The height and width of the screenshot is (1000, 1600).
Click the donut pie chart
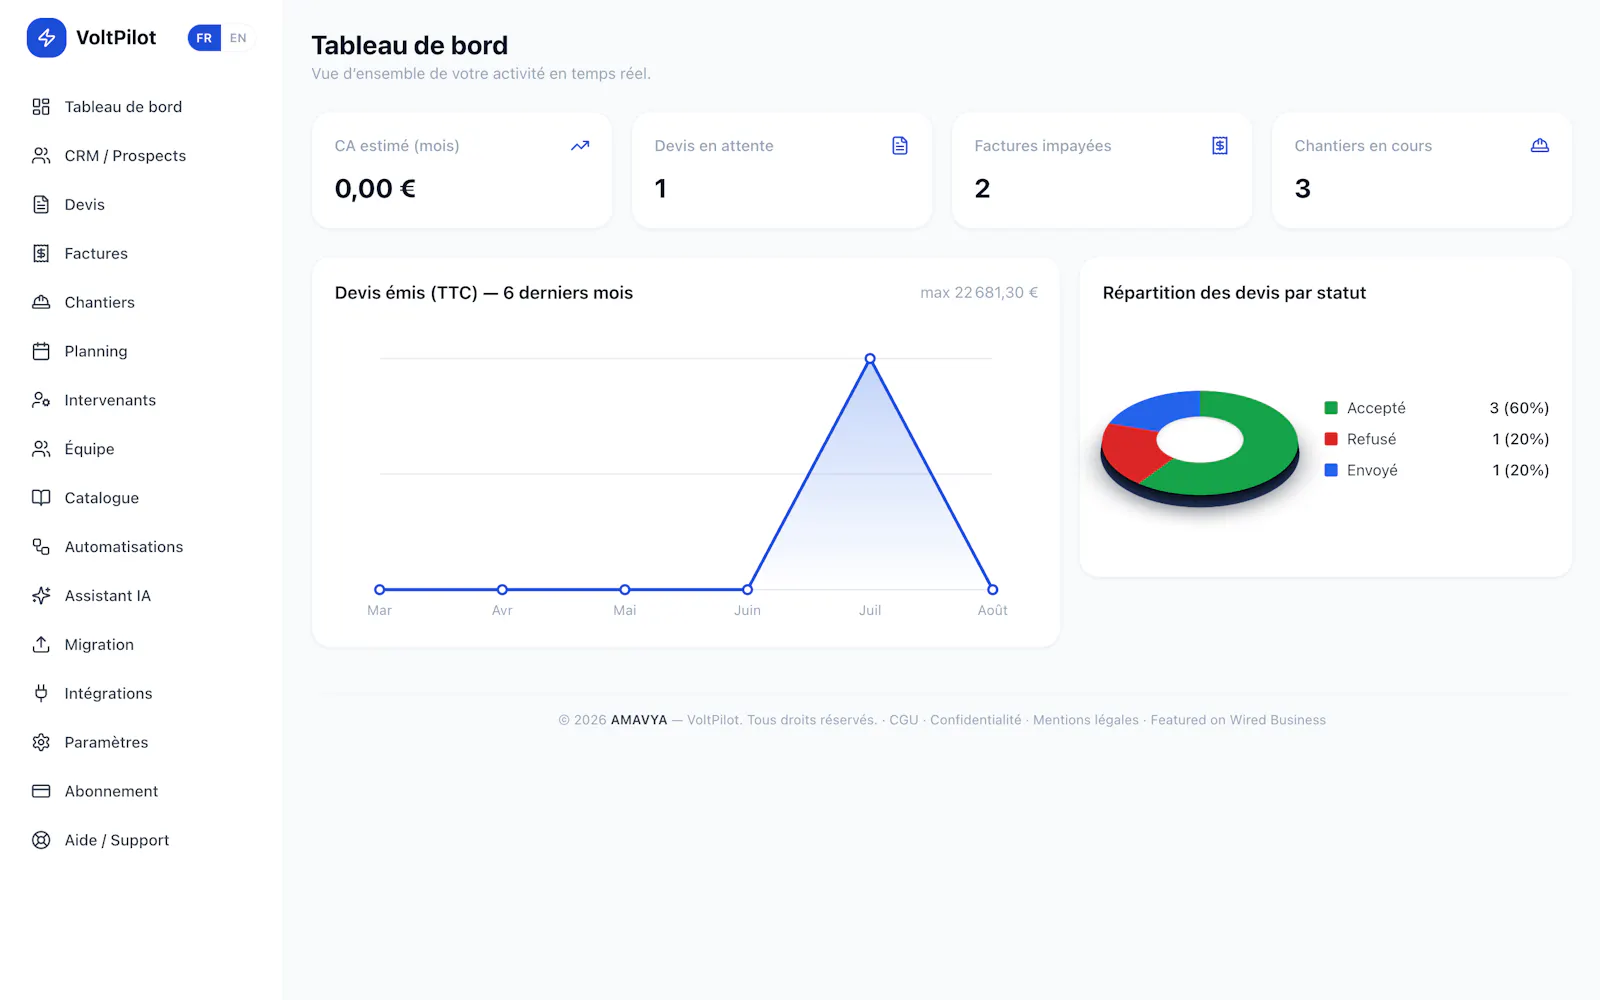tap(1200, 447)
